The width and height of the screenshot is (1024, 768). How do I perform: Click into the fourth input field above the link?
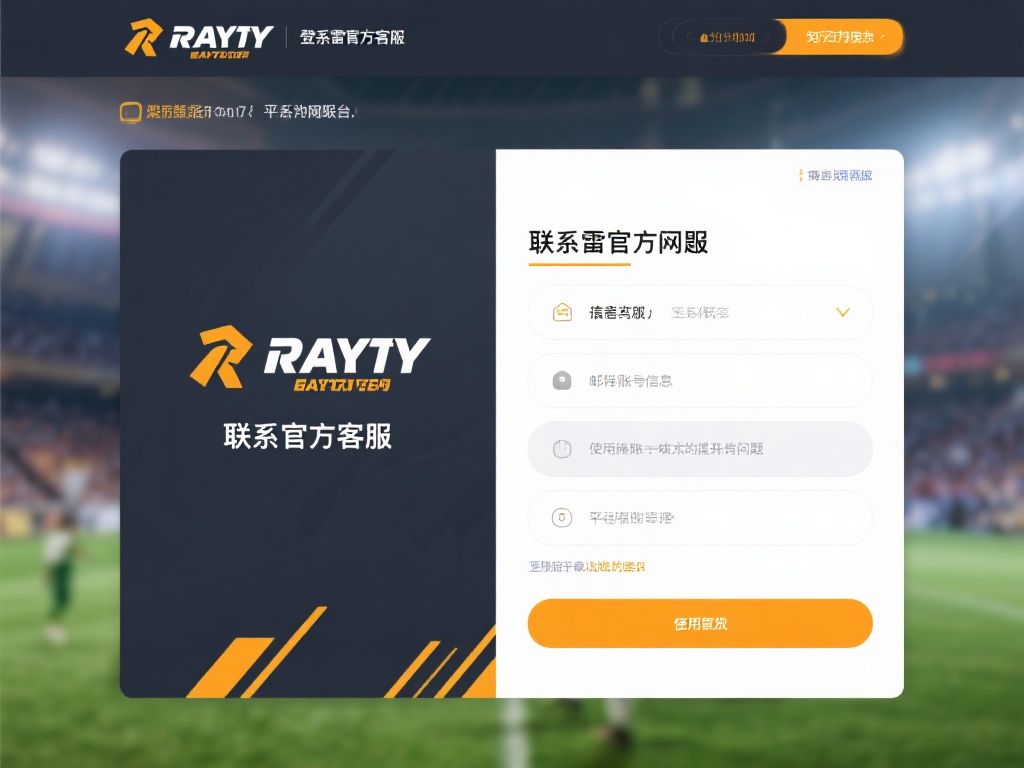pos(710,517)
